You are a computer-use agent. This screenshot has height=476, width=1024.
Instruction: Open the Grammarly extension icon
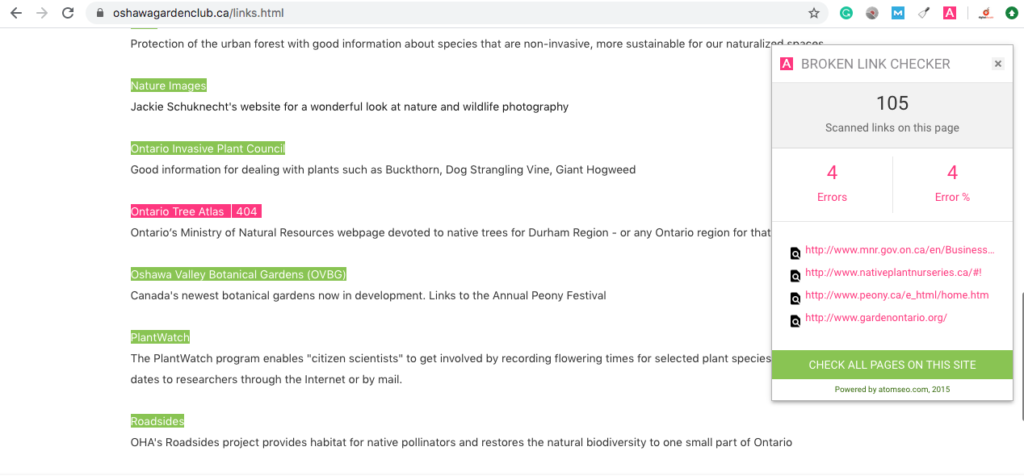point(846,13)
